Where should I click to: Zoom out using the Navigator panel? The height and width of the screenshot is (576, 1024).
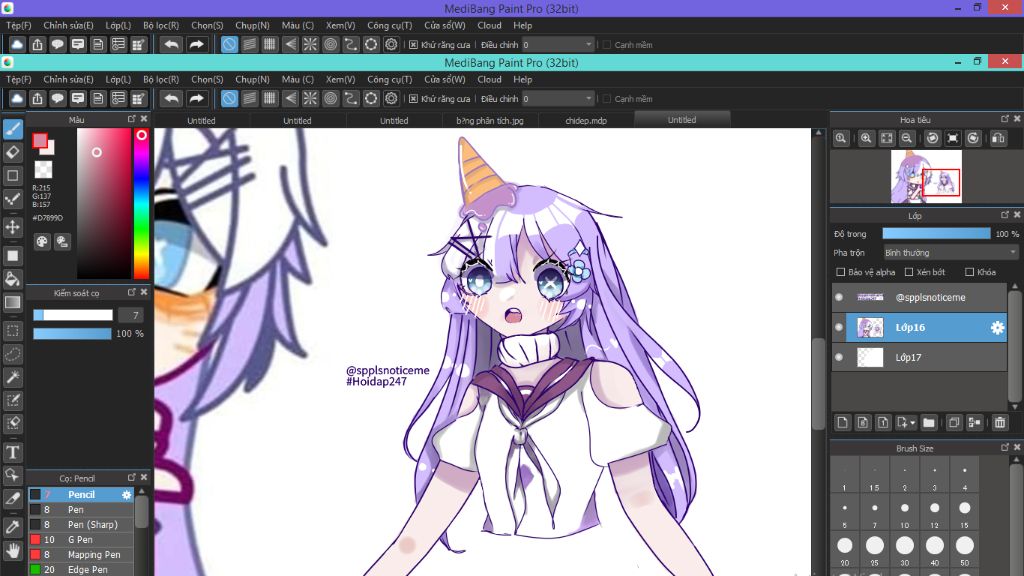(x=906, y=138)
